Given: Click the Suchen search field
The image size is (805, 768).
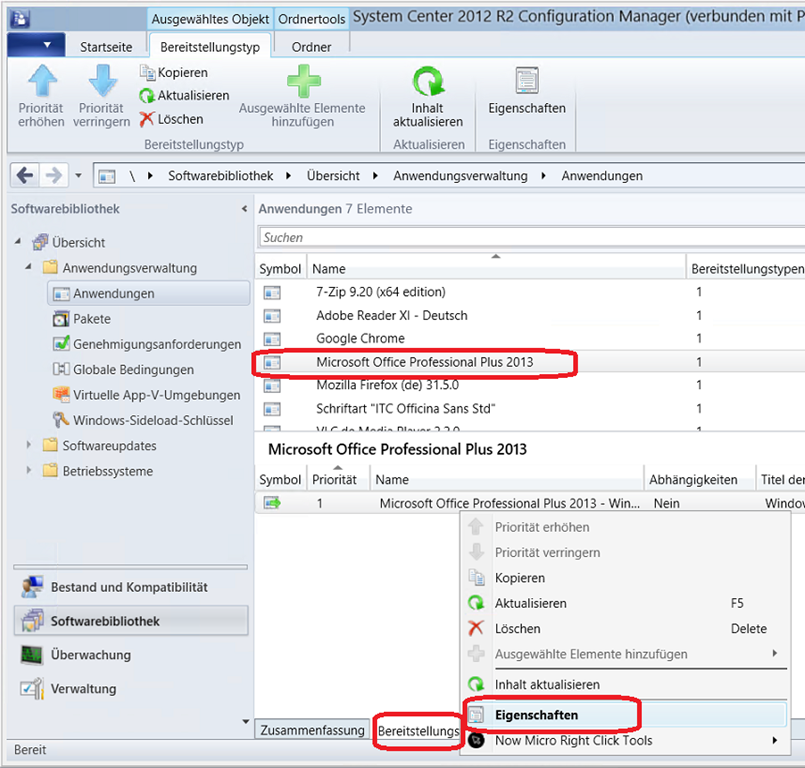Looking at the screenshot, I should click(x=531, y=238).
